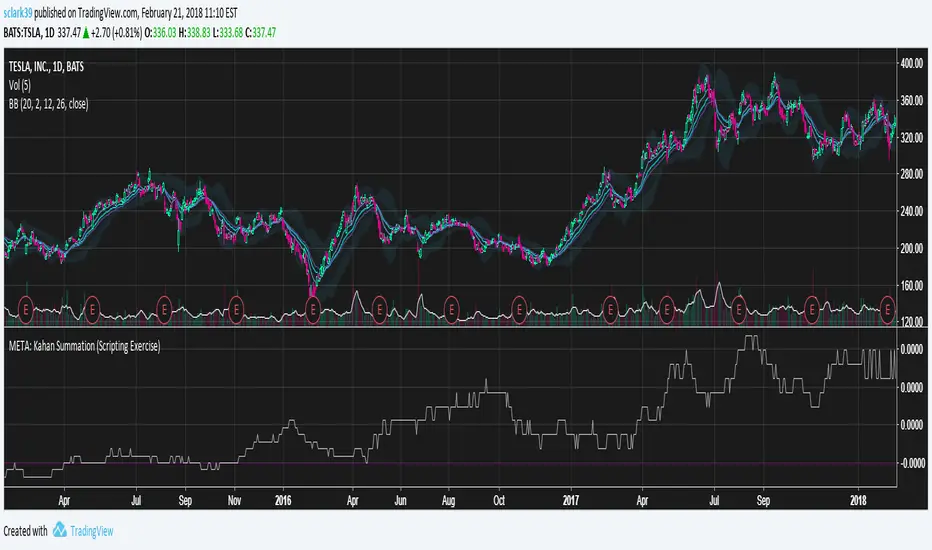Select earnings marker just right of Oct

pos(519,309)
